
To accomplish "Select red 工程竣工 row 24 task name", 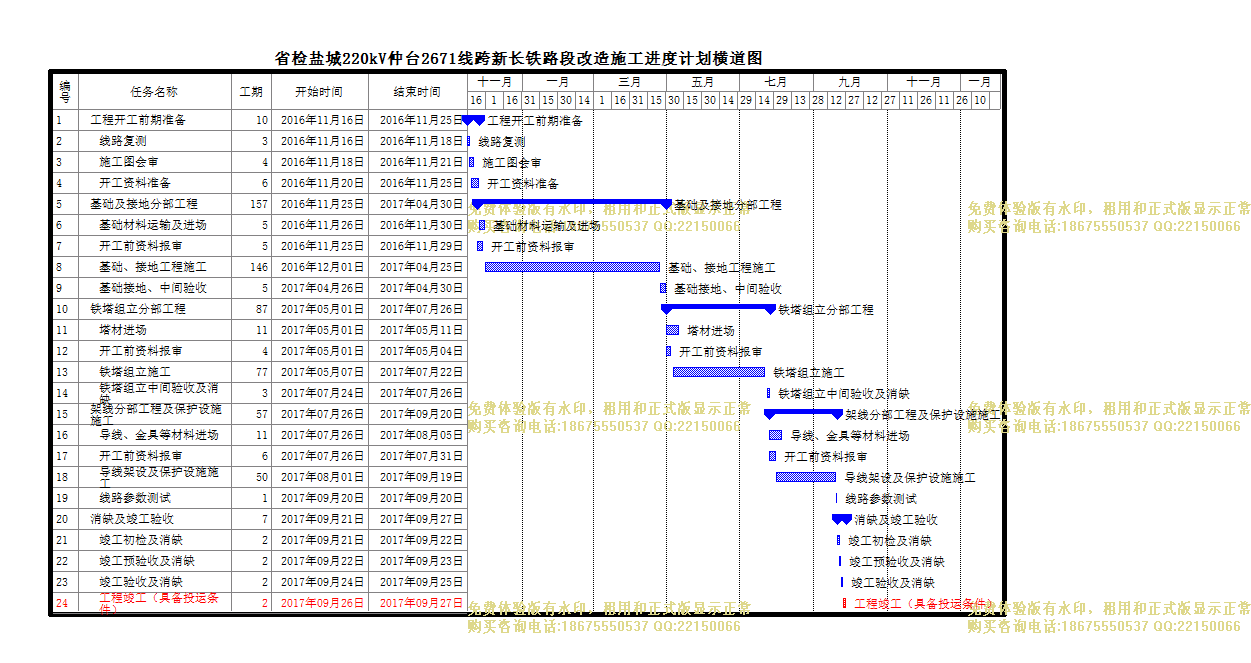I will pos(159,602).
